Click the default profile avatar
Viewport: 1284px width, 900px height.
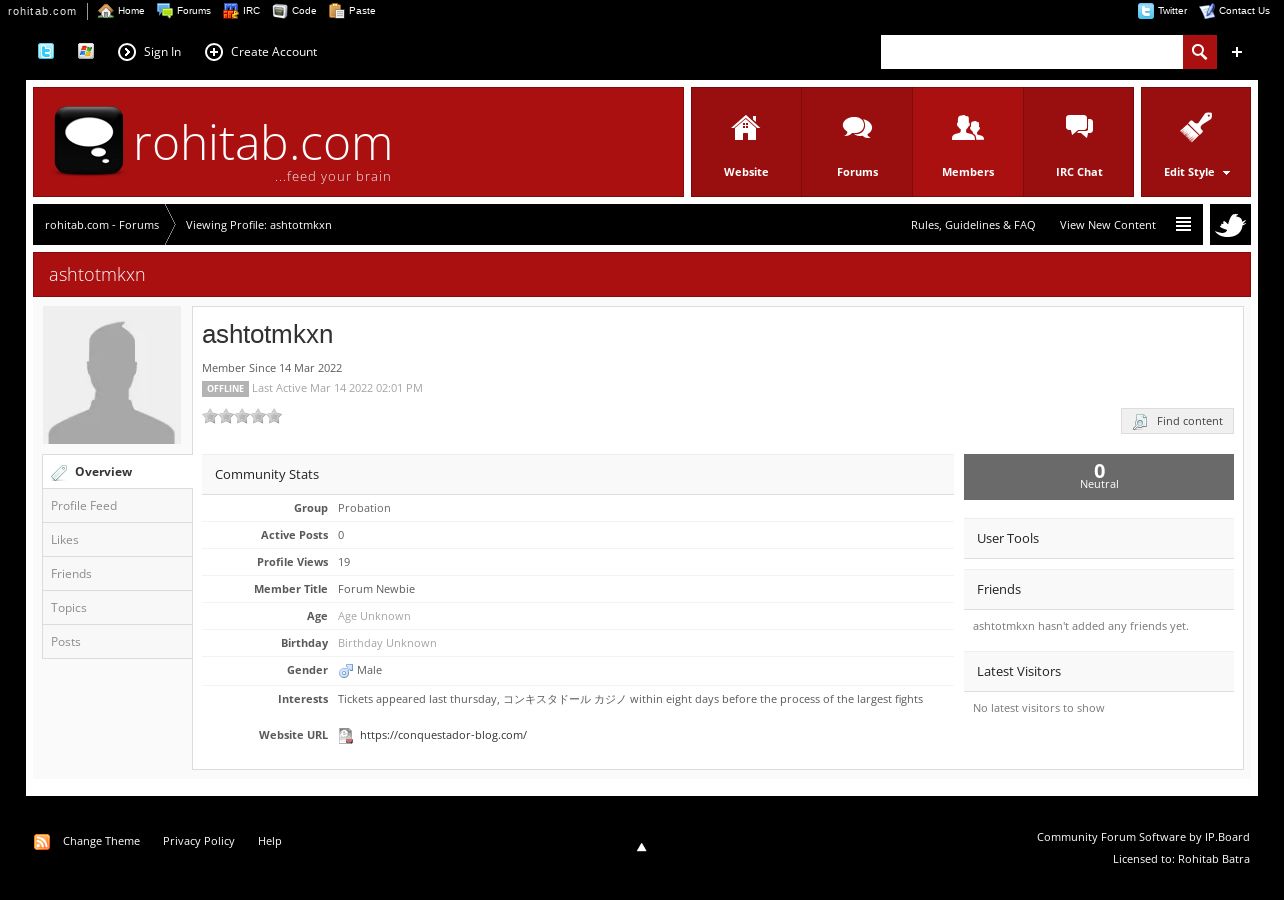click(112, 376)
